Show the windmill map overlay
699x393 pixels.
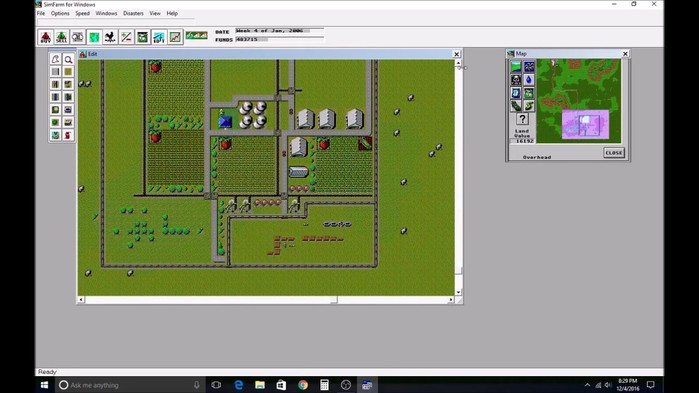click(529, 67)
